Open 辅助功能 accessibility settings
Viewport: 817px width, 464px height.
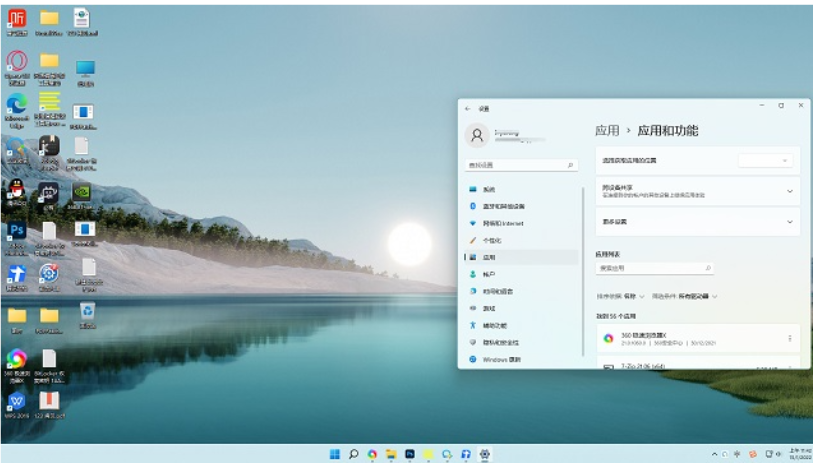click(x=495, y=325)
